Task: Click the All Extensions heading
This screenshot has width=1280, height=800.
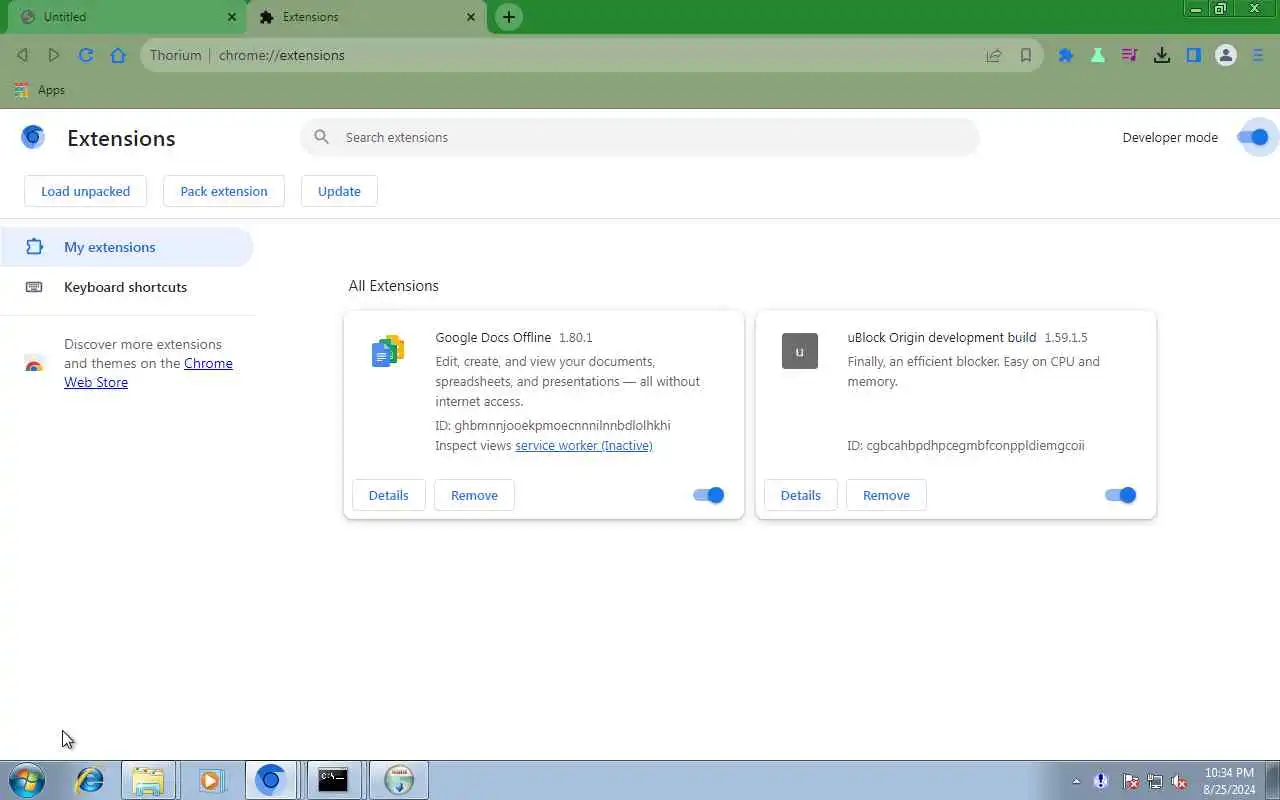Action: click(393, 286)
